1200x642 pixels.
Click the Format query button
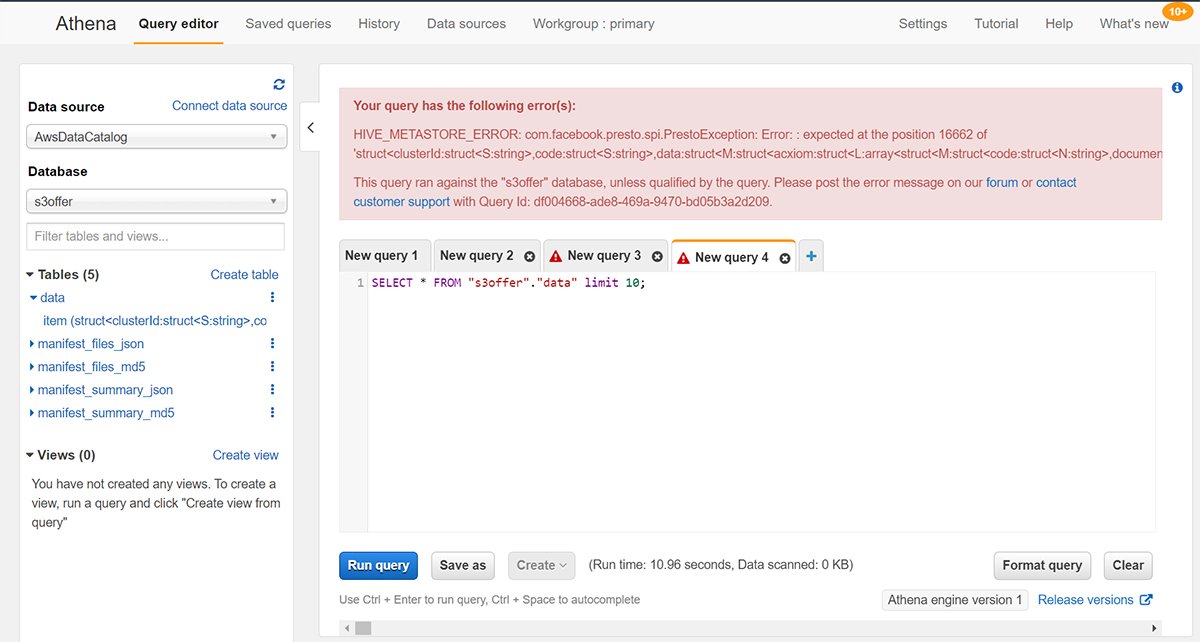pos(1042,565)
